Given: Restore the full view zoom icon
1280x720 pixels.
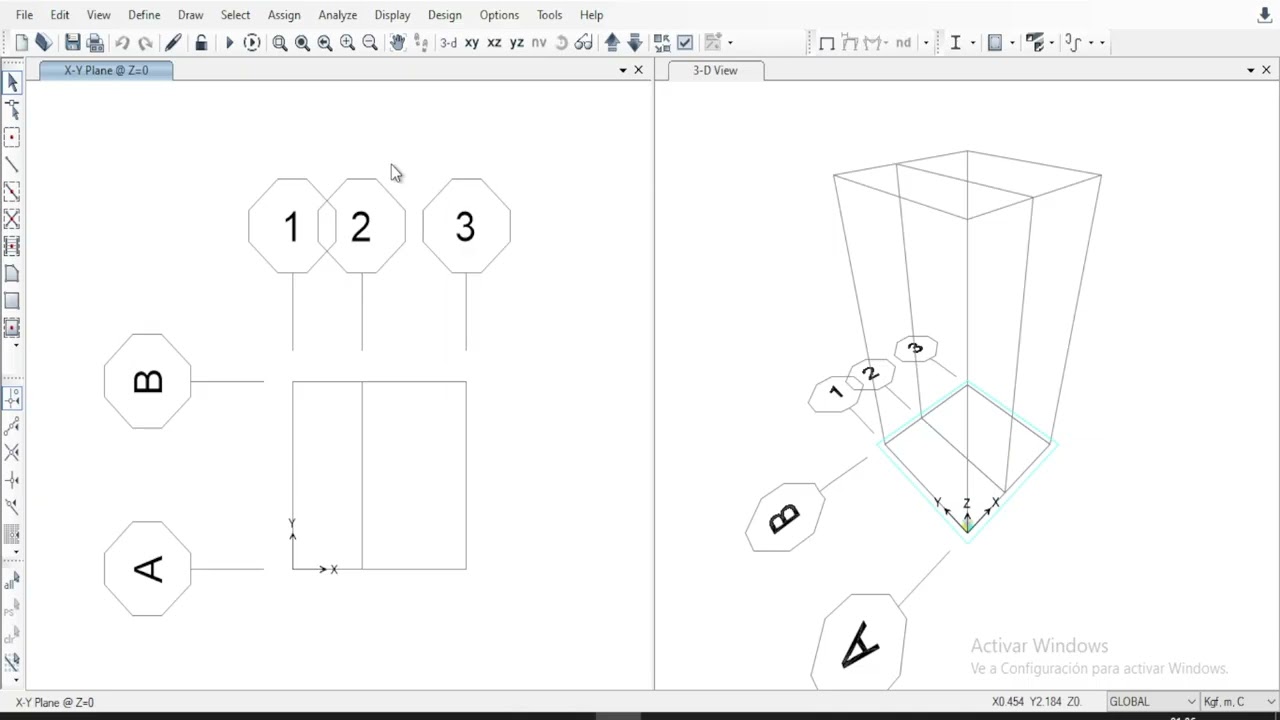Looking at the screenshot, I should [302, 42].
